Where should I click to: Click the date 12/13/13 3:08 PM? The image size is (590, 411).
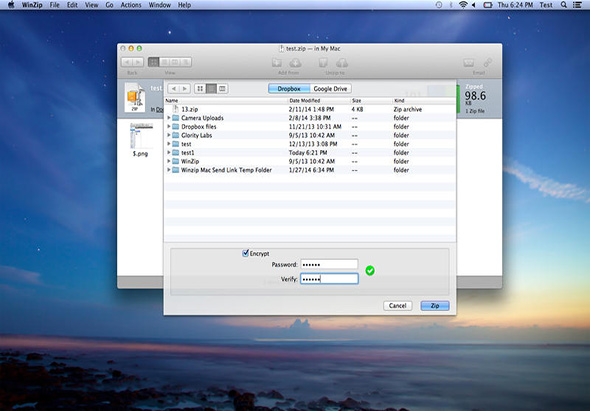tap(313, 144)
